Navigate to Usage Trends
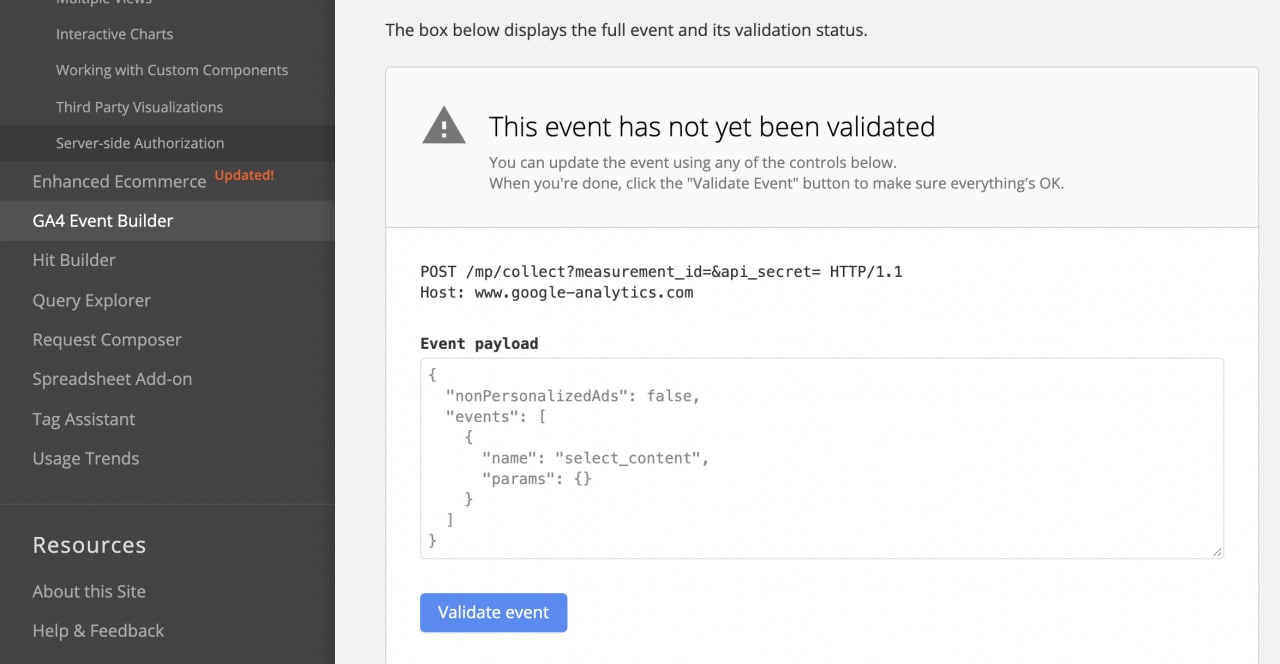This screenshot has height=664, width=1280. (x=86, y=459)
